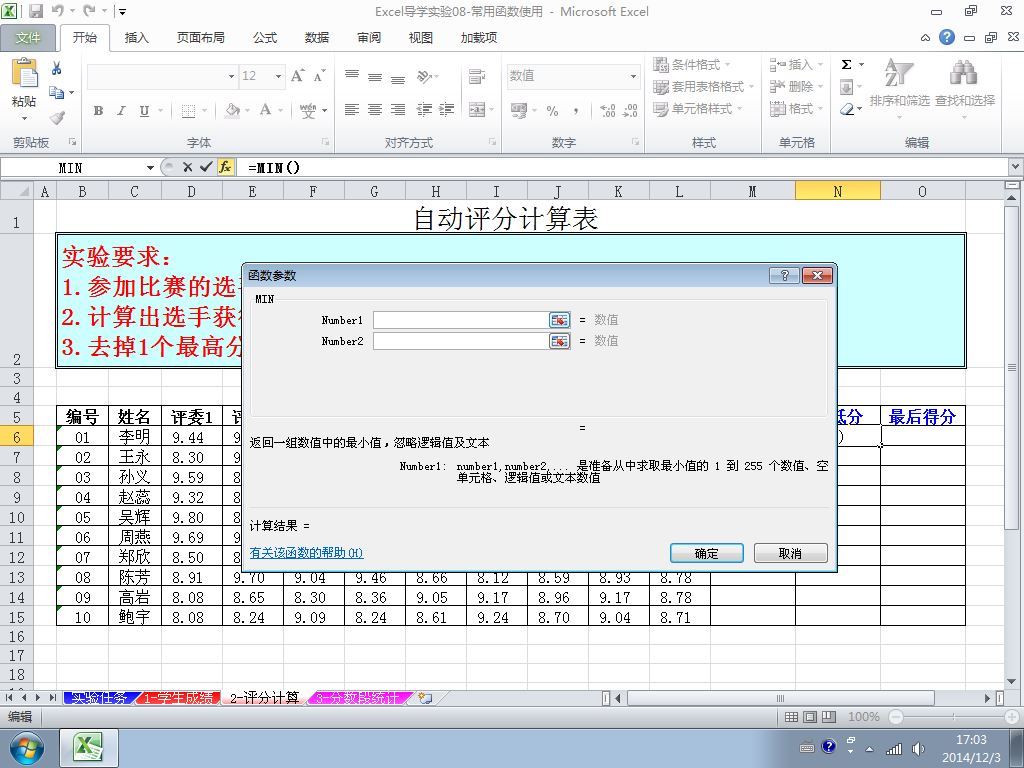Click the Paste icon in the clipboard group
The width and height of the screenshot is (1024, 768).
25,73
